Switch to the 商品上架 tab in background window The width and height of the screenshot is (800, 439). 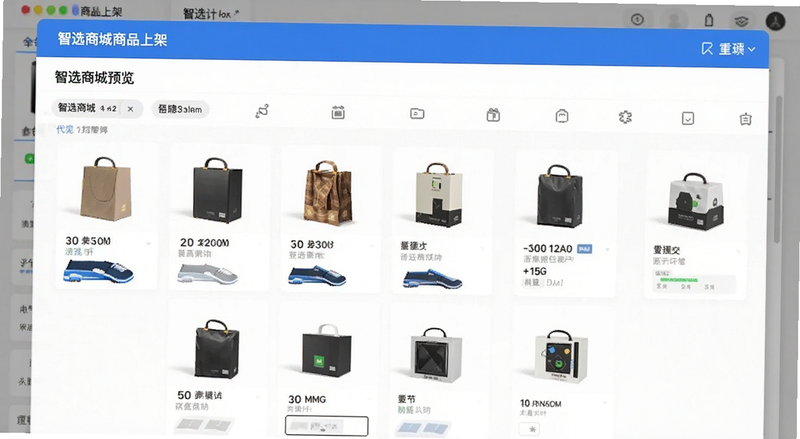pyautogui.click(x=101, y=11)
